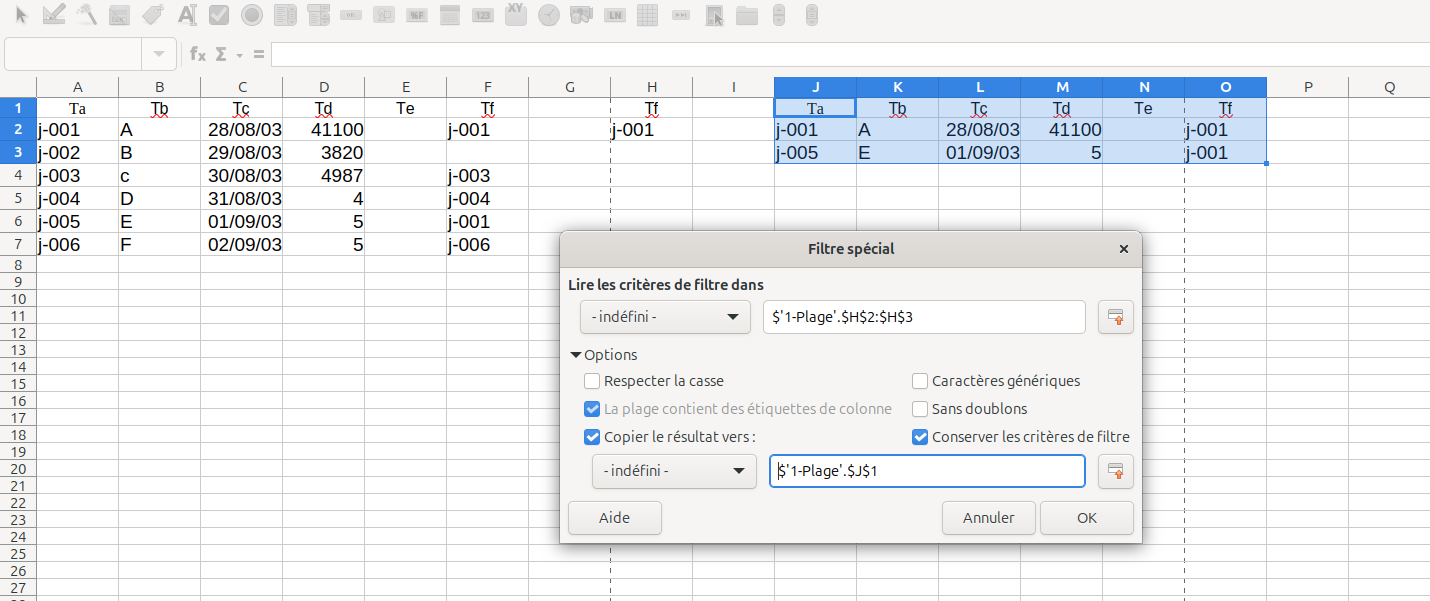Select cell 01/09/03 in column L
The width and height of the screenshot is (1430, 601).
980,153
